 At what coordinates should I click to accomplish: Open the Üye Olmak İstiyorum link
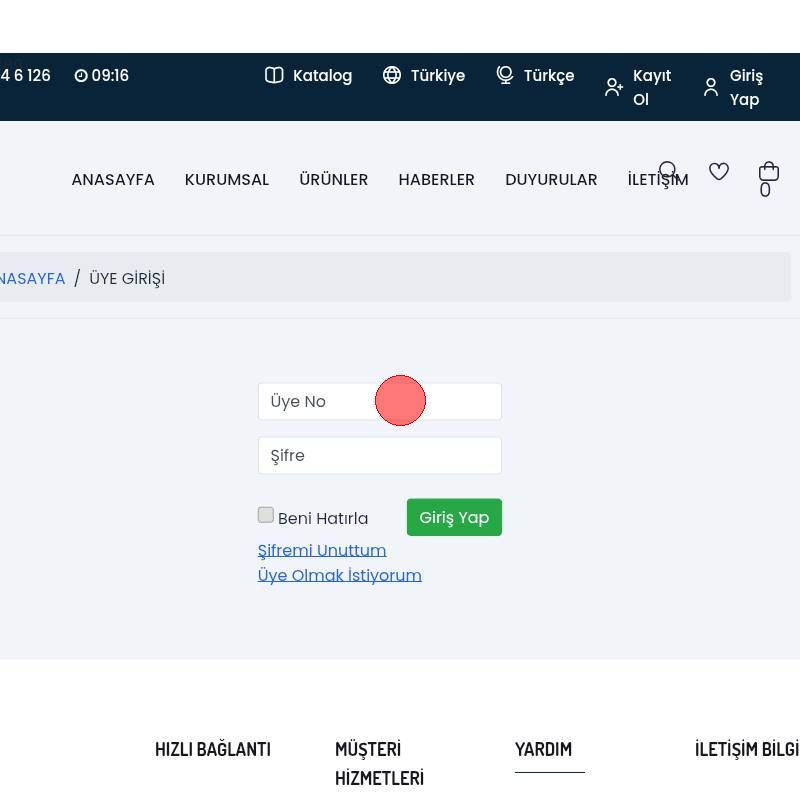click(340, 575)
